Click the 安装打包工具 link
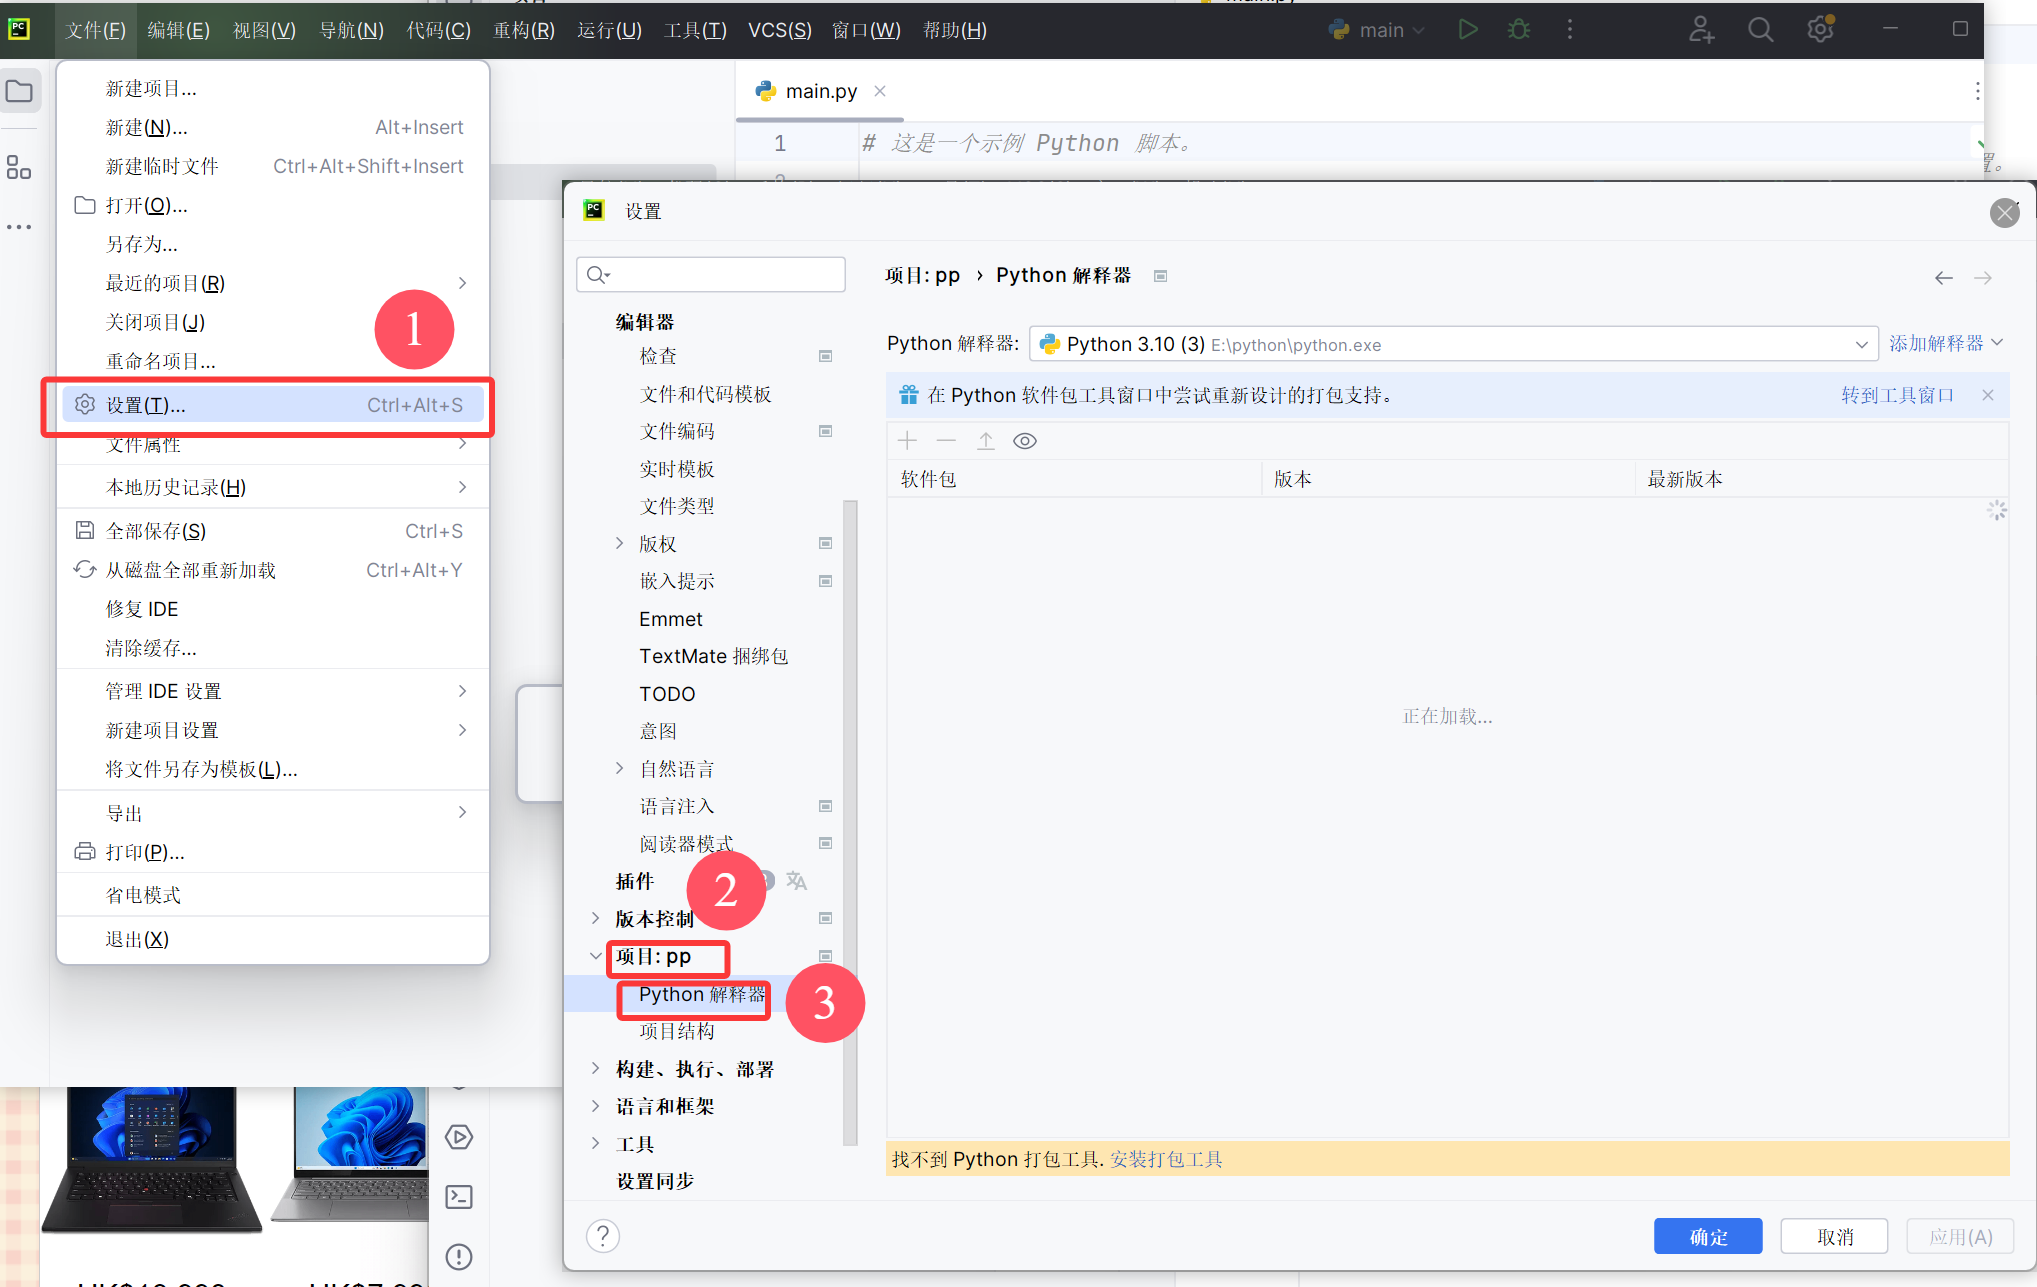 coord(1166,1159)
